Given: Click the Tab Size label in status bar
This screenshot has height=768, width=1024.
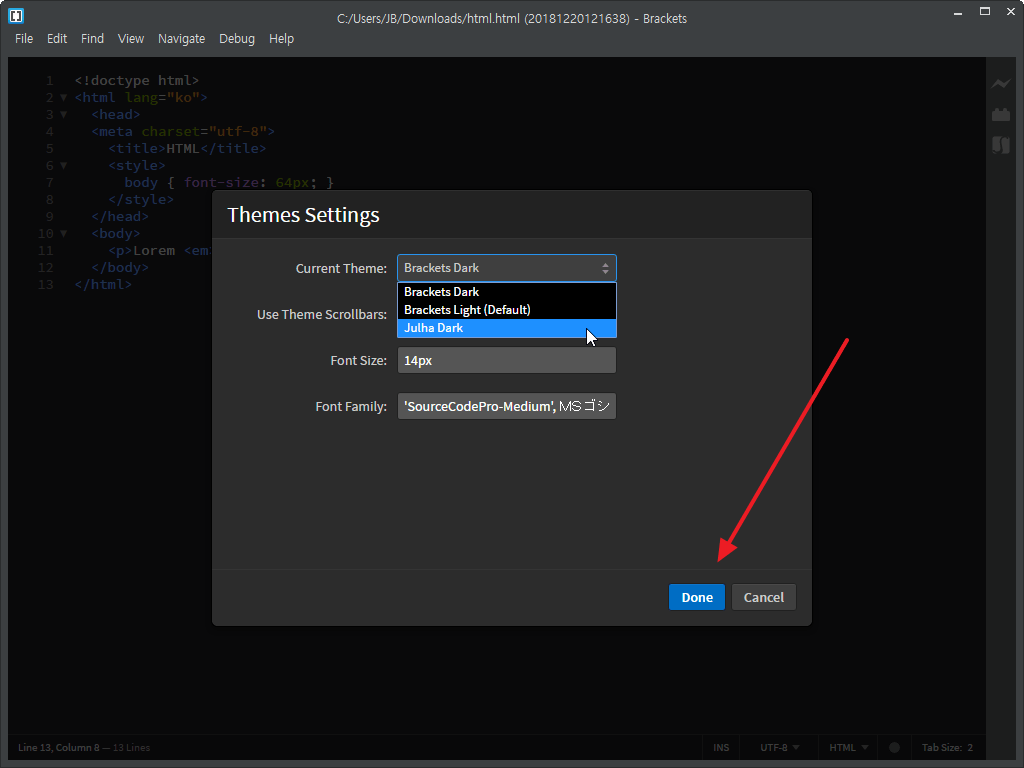Looking at the screenshot, I should click(941, 747).
